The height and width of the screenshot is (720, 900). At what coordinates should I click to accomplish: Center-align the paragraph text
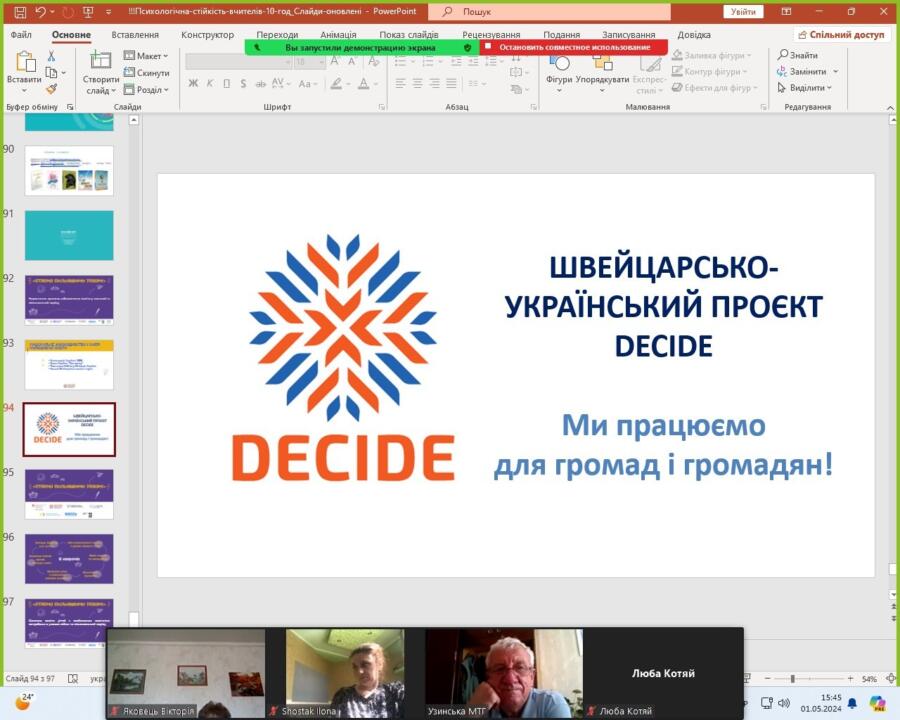pyautogui.click(x=417, y=84)
